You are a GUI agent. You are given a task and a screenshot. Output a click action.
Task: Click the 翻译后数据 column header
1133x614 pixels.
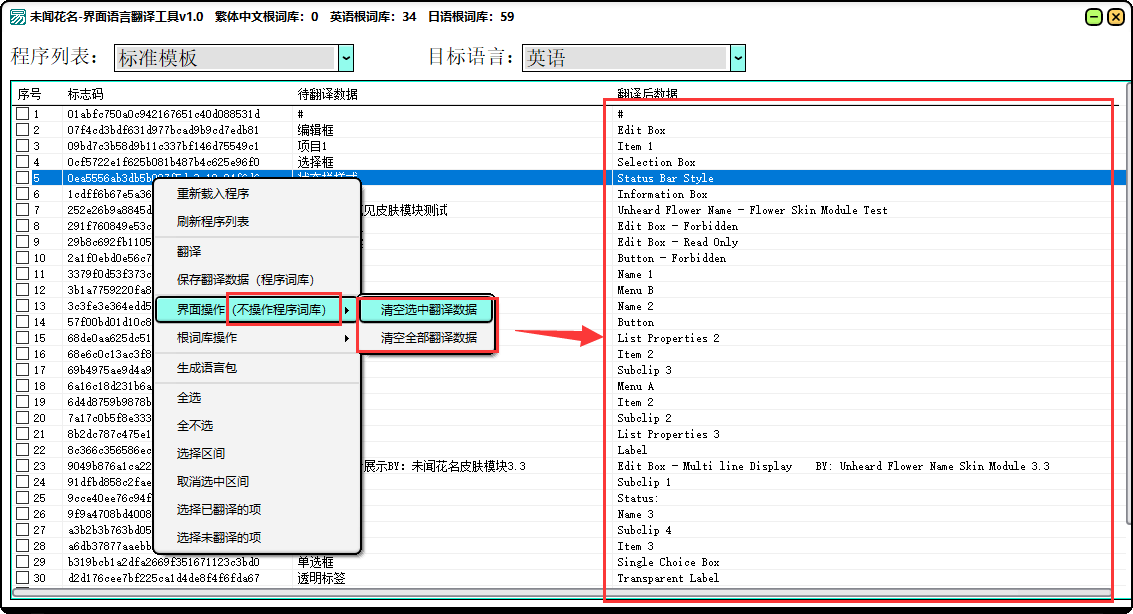pos(647,94)
